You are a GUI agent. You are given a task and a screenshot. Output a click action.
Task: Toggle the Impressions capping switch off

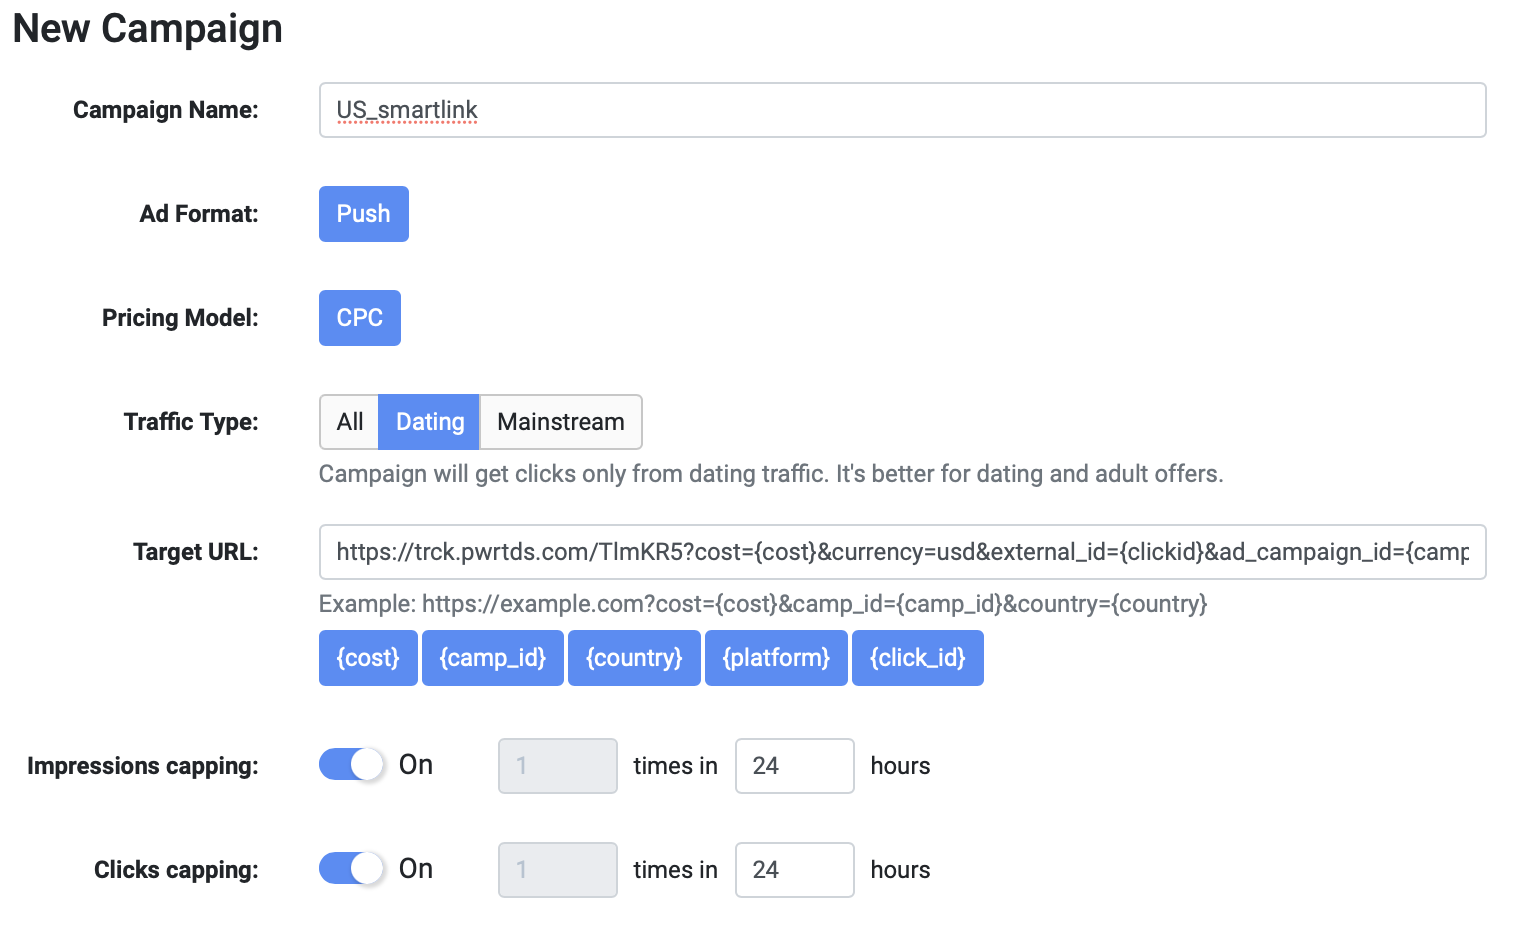coord(351,765)
